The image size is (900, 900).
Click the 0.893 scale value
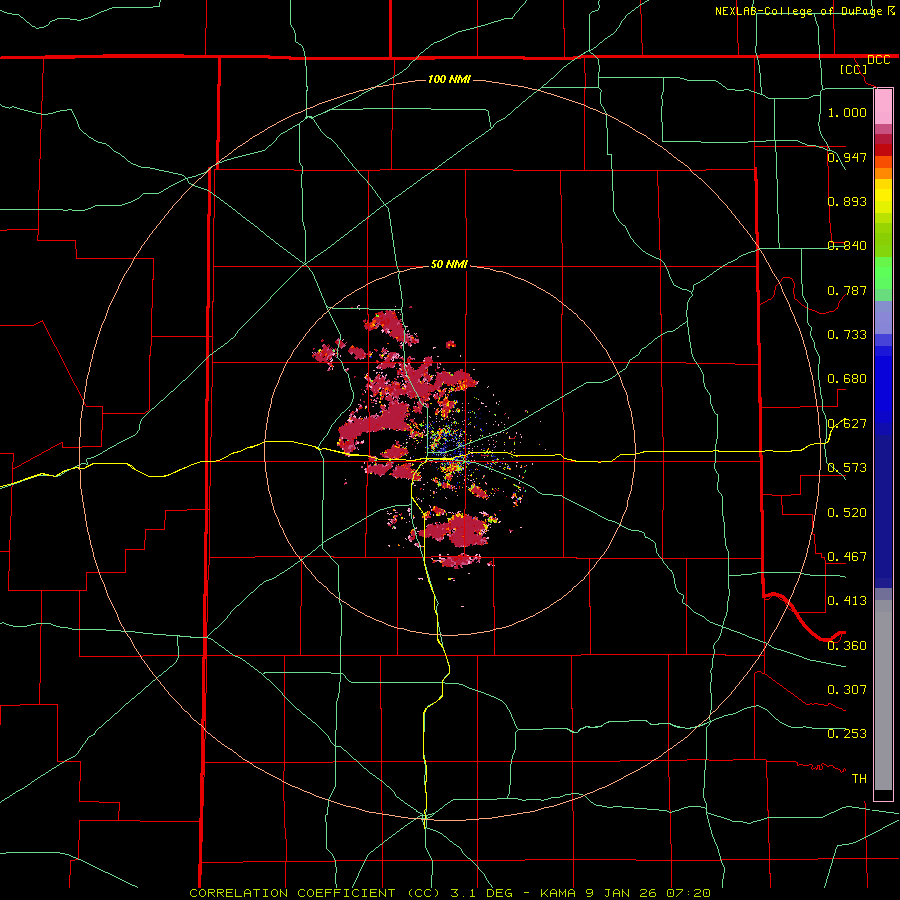point(847,201)
